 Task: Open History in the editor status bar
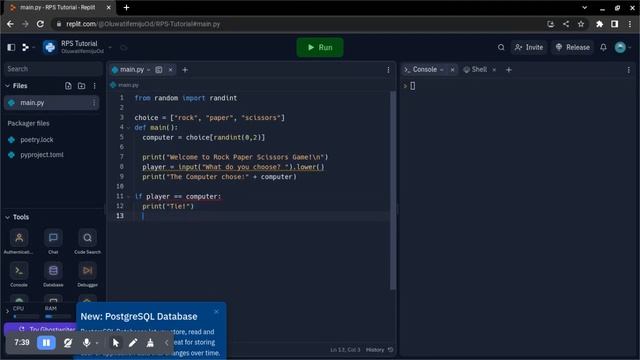(x=379, y=350)
